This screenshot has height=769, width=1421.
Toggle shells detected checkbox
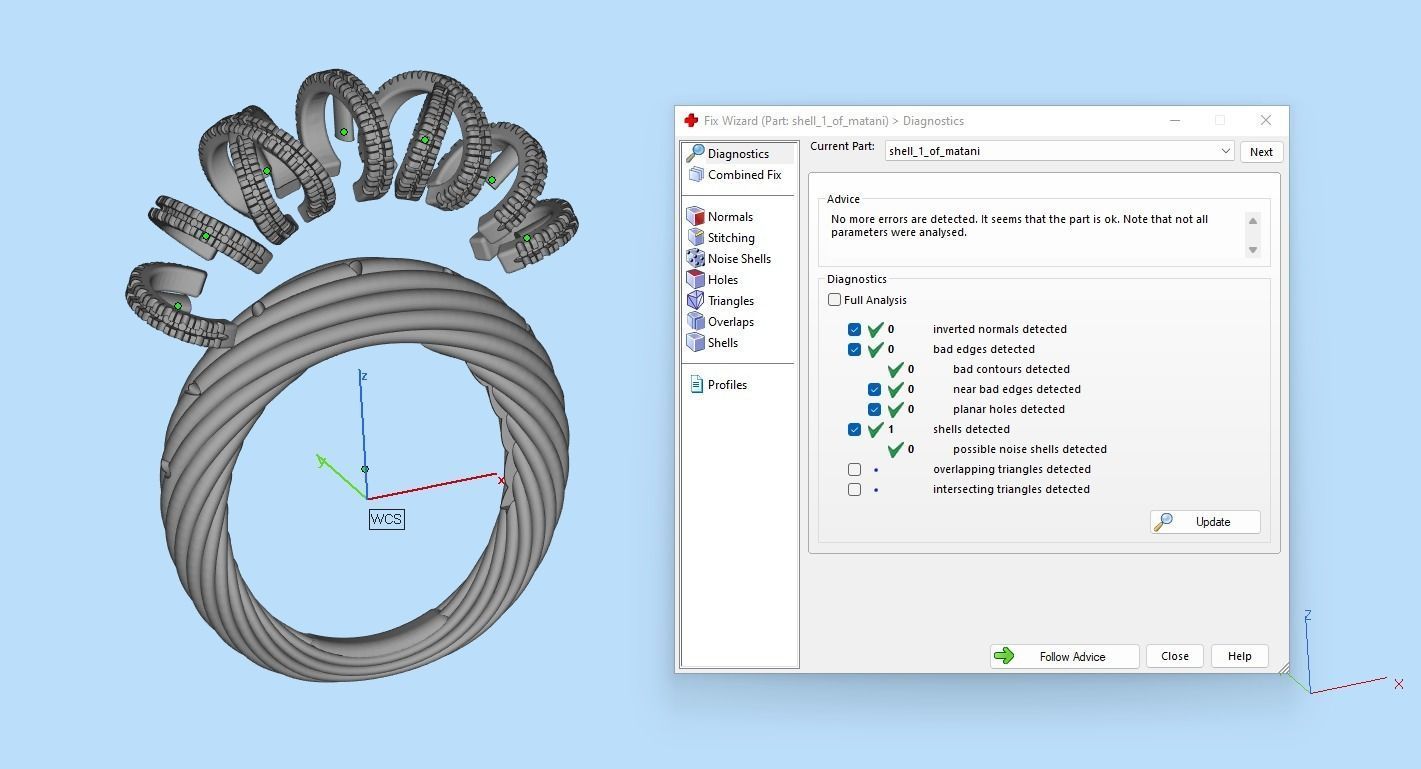tap(854, 429)
